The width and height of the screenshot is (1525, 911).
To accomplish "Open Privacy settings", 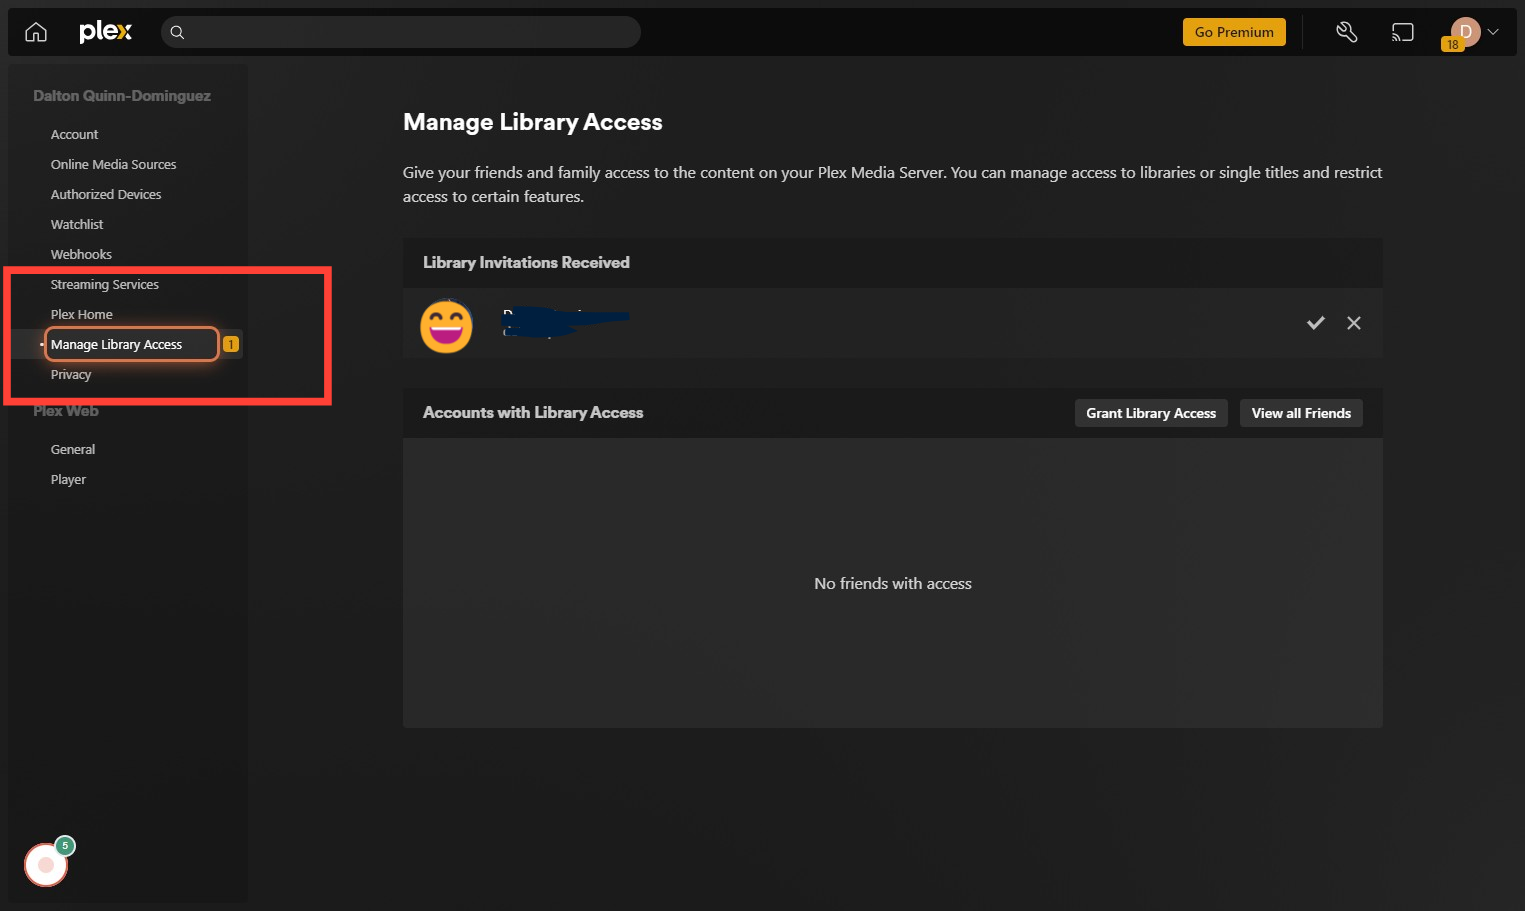I will click(71, 374).
